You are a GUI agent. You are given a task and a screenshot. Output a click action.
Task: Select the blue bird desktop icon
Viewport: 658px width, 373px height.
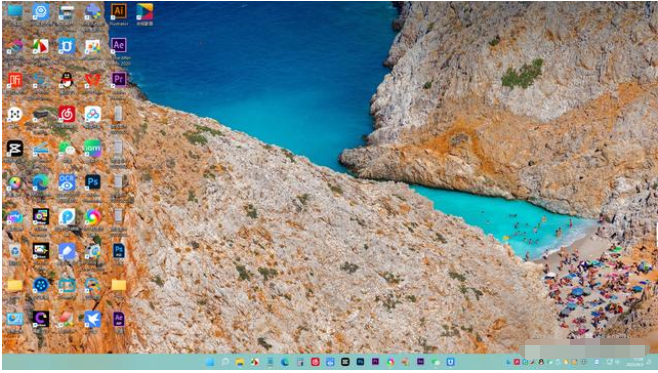coord(93,319)
